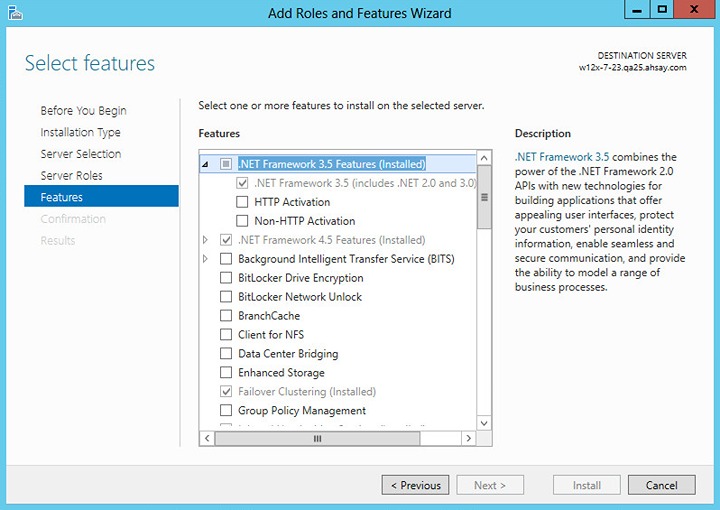Tick the Group Policy Management checkbox

pyautogui.click(x=226, y=411)
